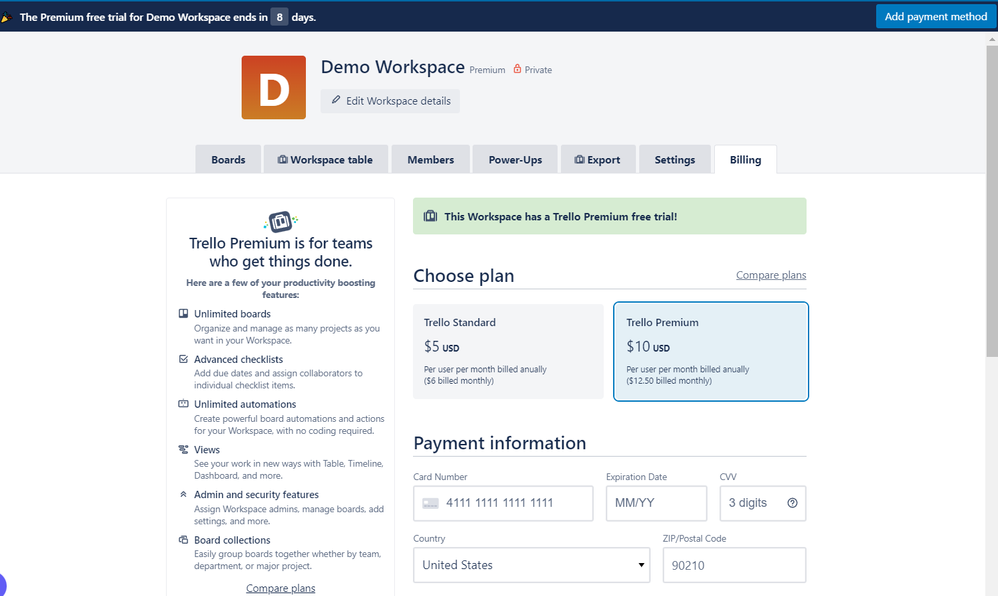Open the Country dropdown showing United States
The image size is (998, 596).
531,565
